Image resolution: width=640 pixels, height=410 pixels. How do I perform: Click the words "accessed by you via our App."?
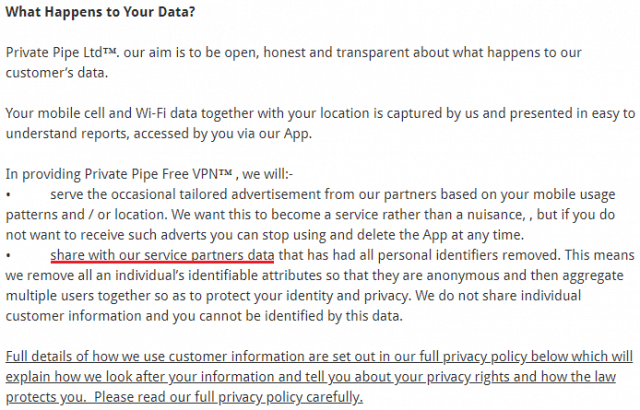(222, 134)
